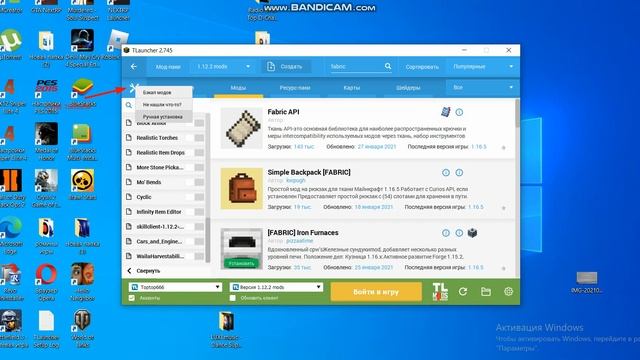The width and height of the screenshot is (640, 360).
Task: Click the main mod catalog scrollbar
Action: pyautogui.click(x=518, y=113)
